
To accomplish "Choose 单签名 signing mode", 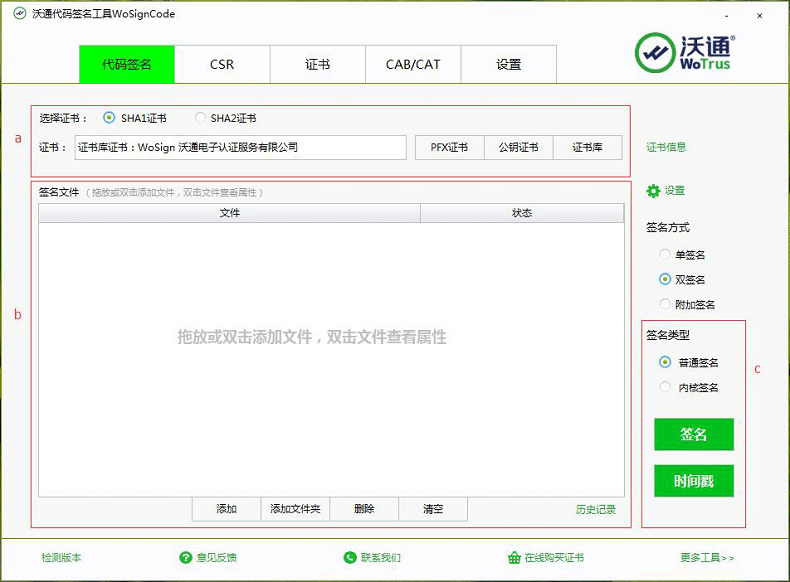I will [x=665, y=255].
